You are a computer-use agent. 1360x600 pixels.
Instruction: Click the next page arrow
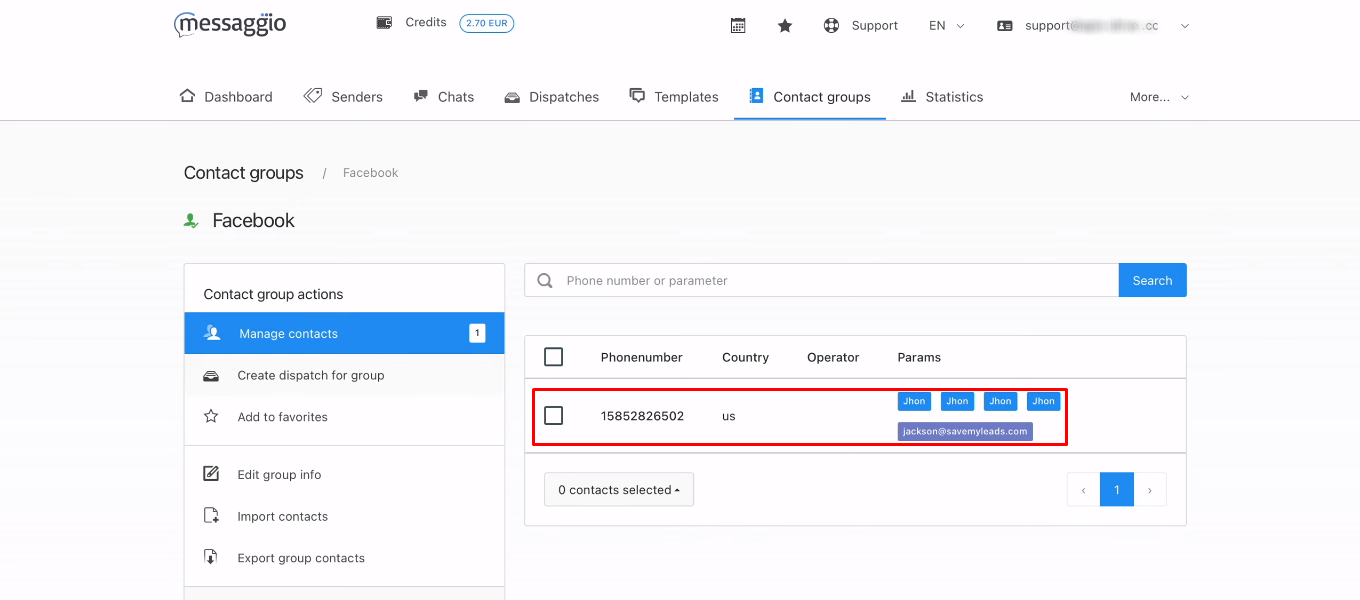tap(1150, 490)
